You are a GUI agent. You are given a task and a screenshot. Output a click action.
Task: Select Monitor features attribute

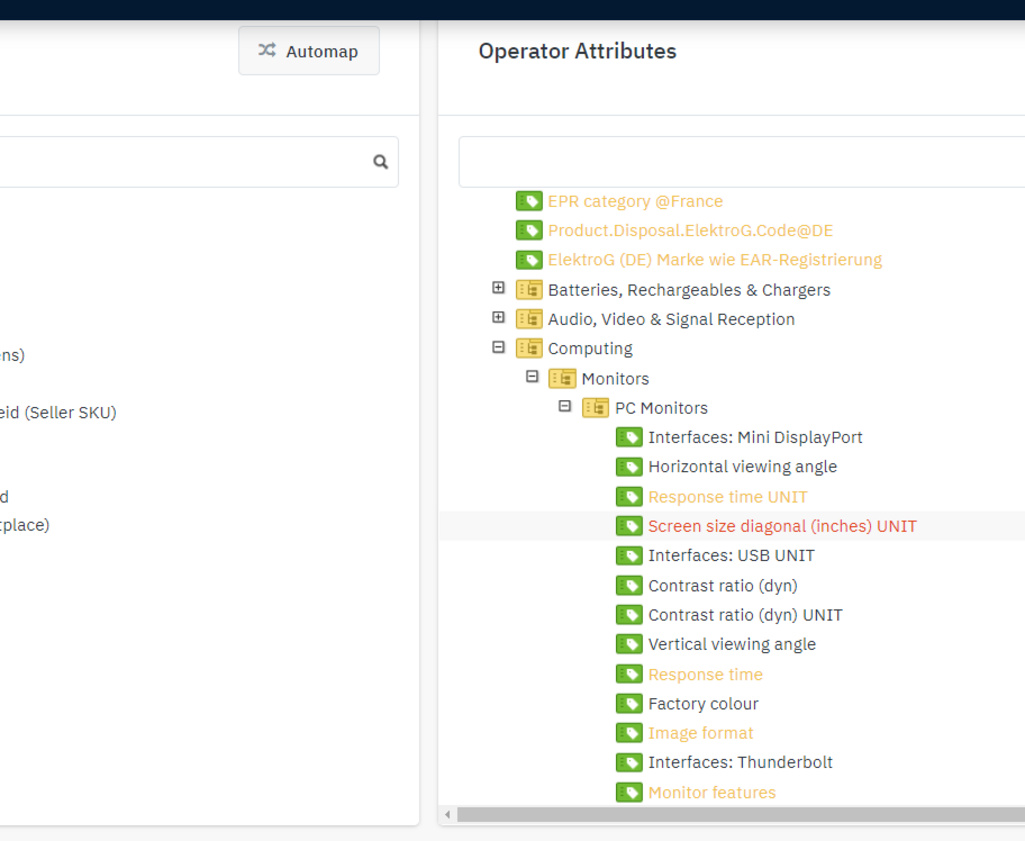[x=712, y=793]
